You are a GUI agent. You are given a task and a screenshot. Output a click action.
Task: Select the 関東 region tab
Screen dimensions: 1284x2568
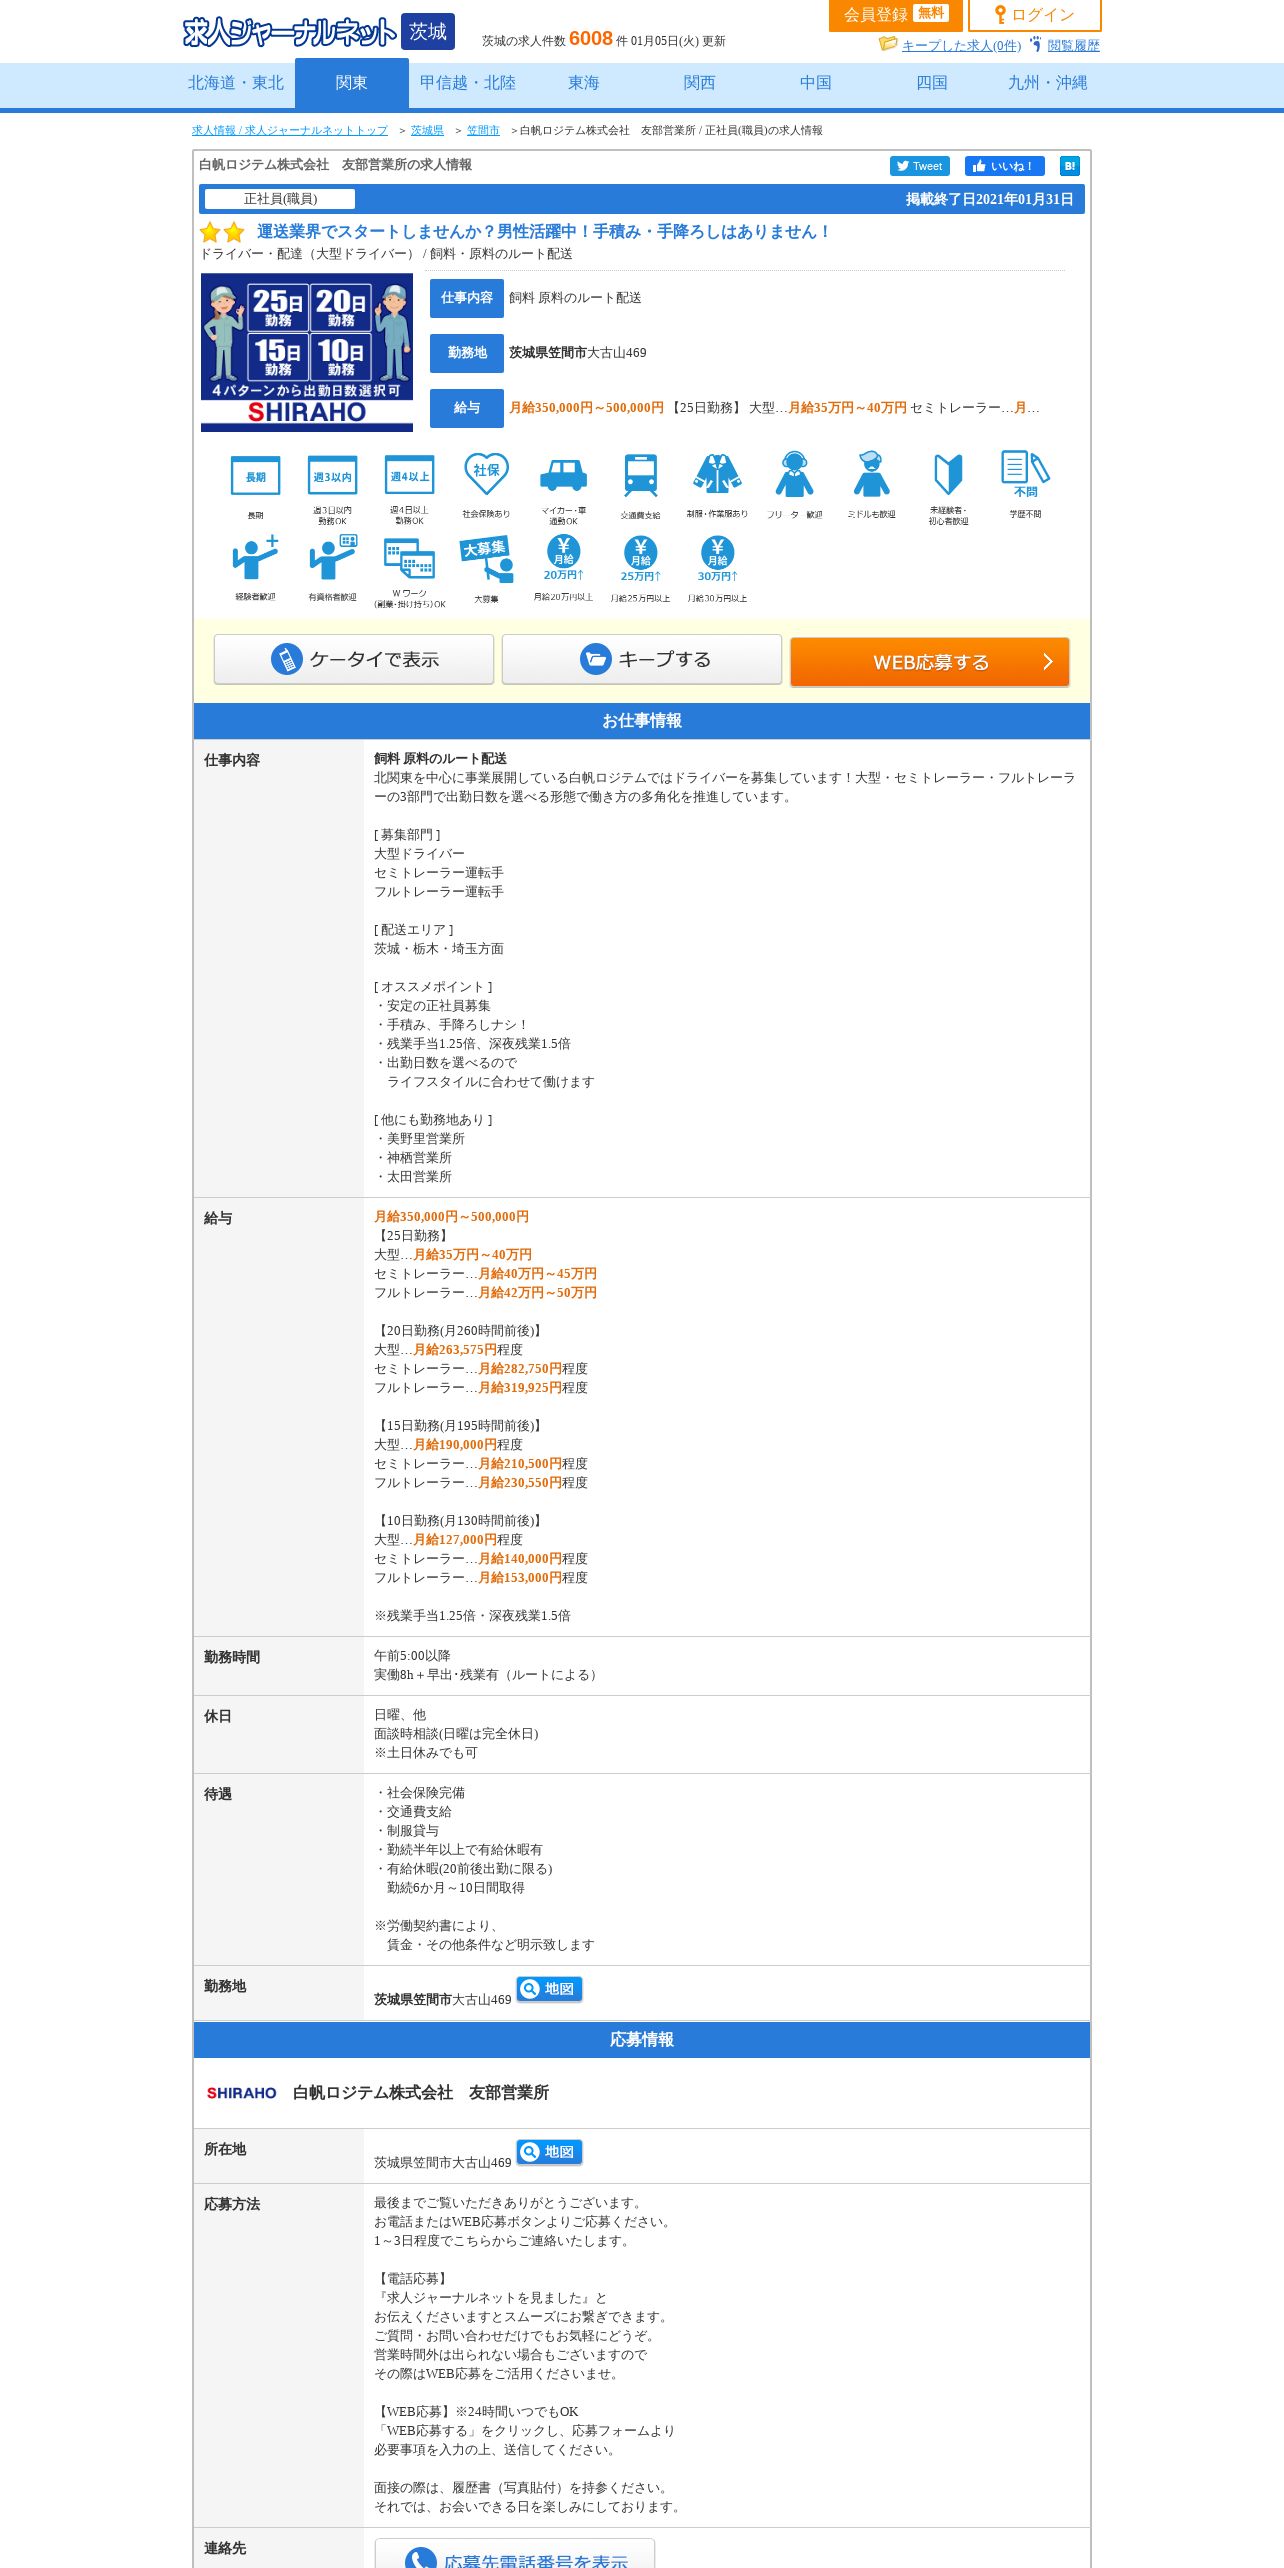pos(352,83)
